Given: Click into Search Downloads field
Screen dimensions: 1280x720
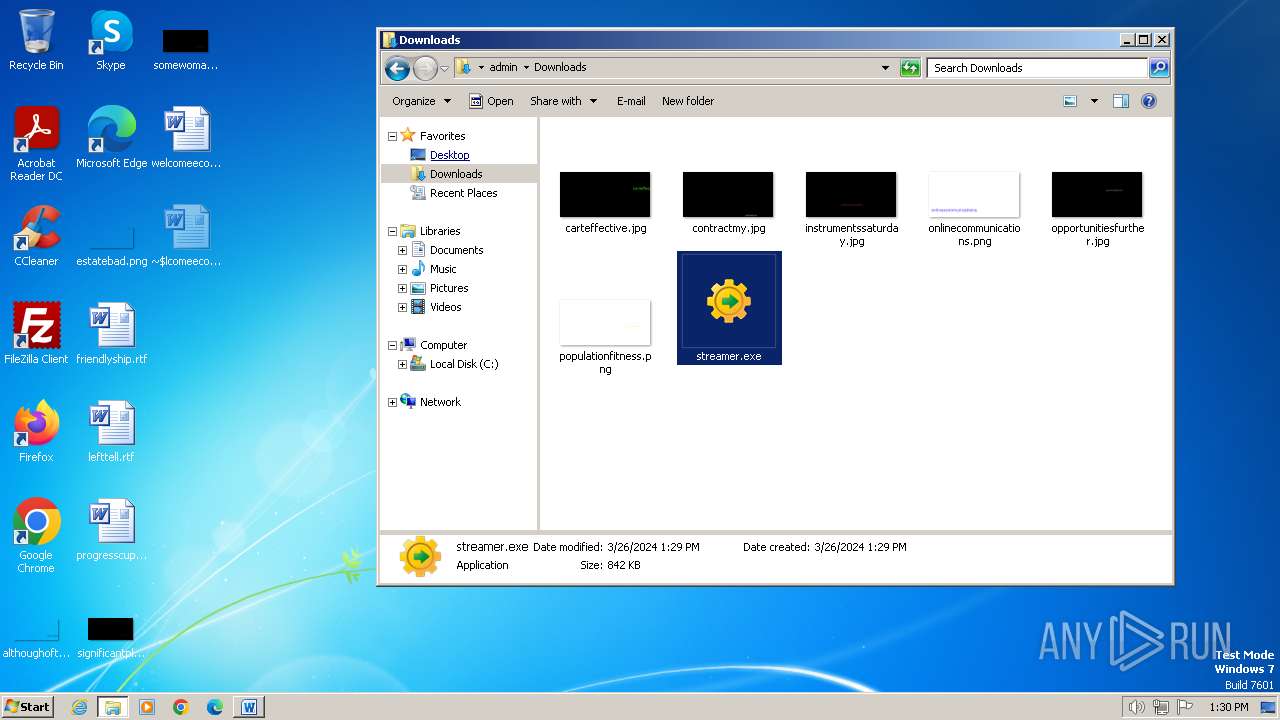Looking at the screenshot, I should tap(1038, 68).
